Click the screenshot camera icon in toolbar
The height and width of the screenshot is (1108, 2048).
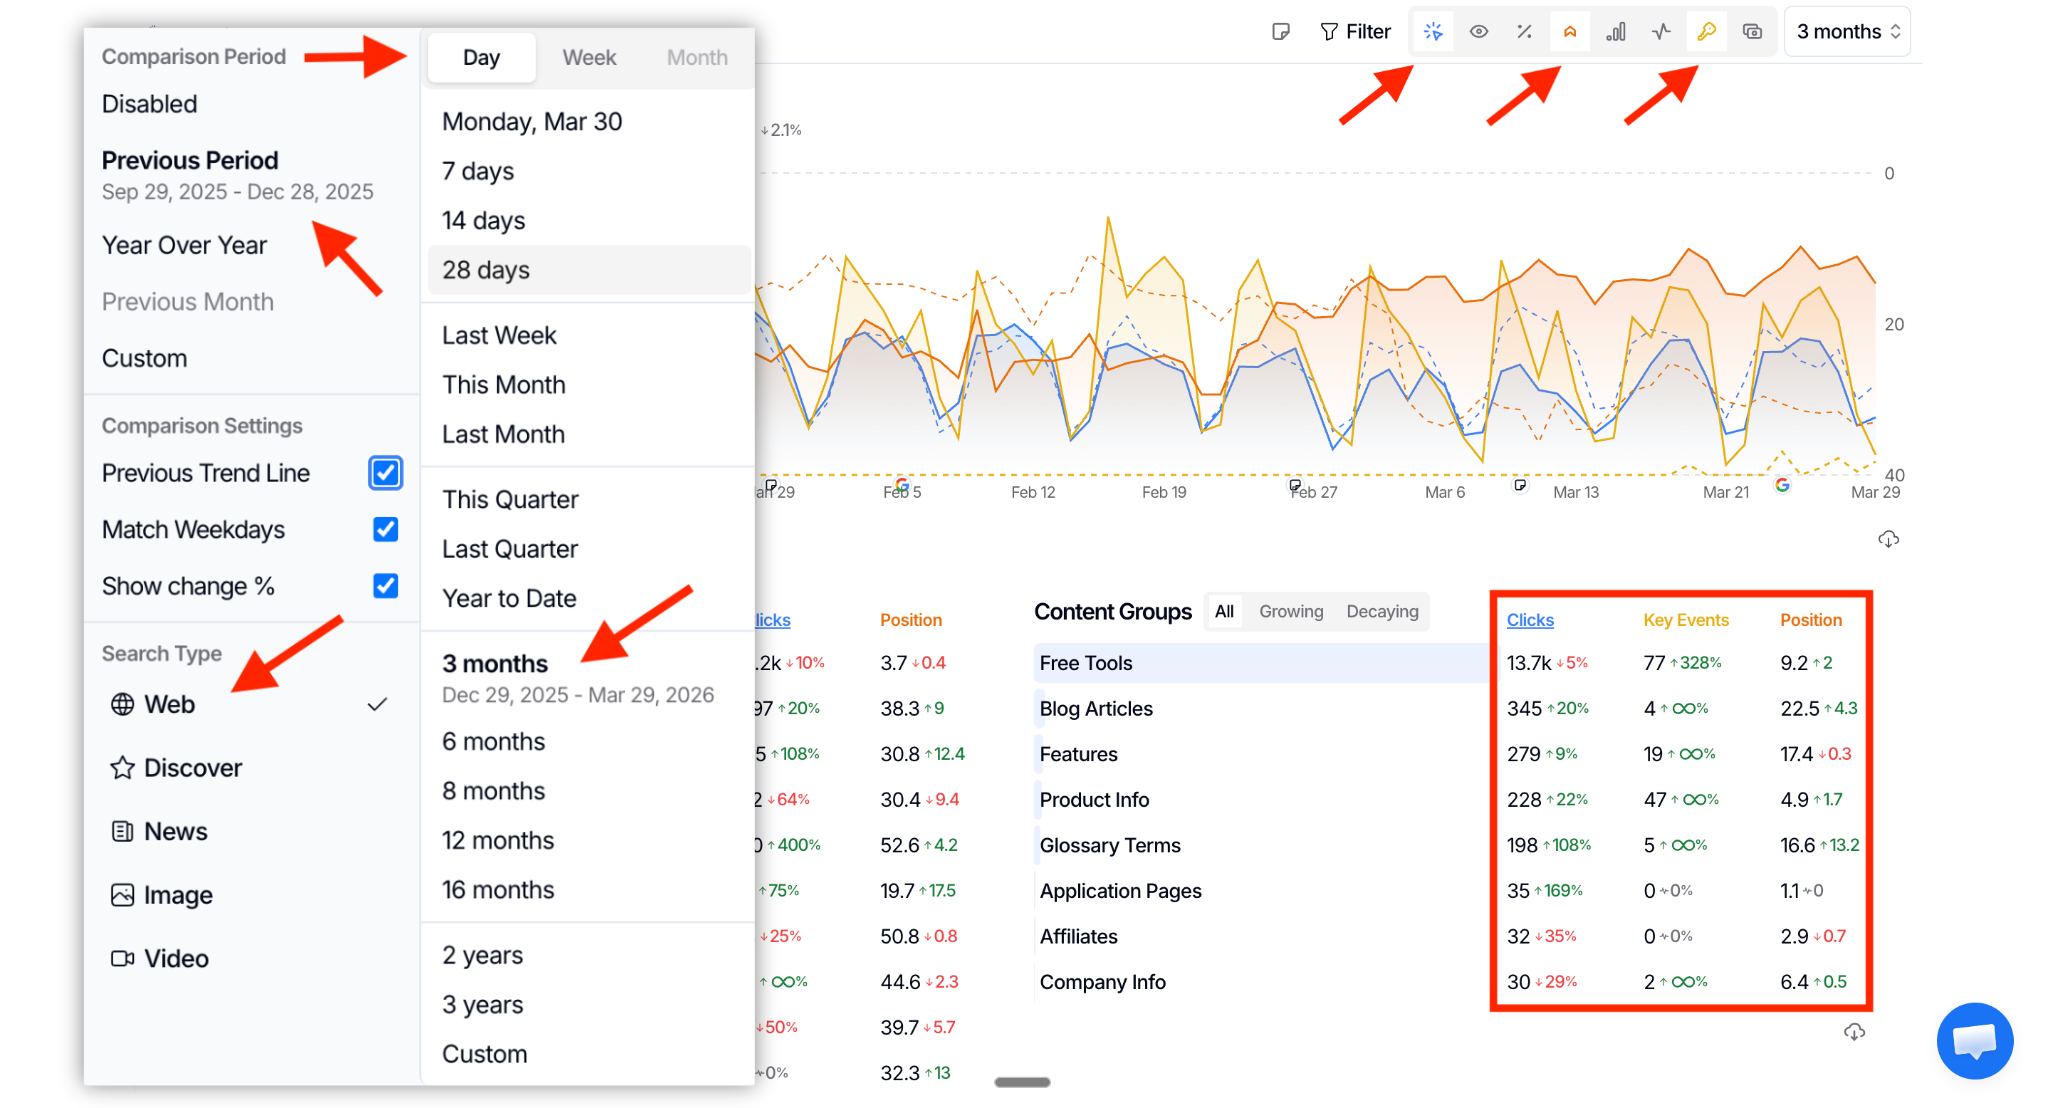[1752, 32]
